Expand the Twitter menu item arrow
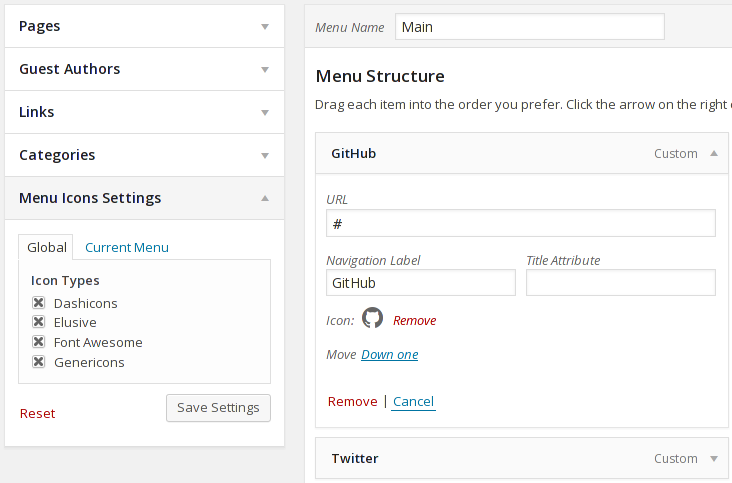732x483 pixels. [714, 459]
